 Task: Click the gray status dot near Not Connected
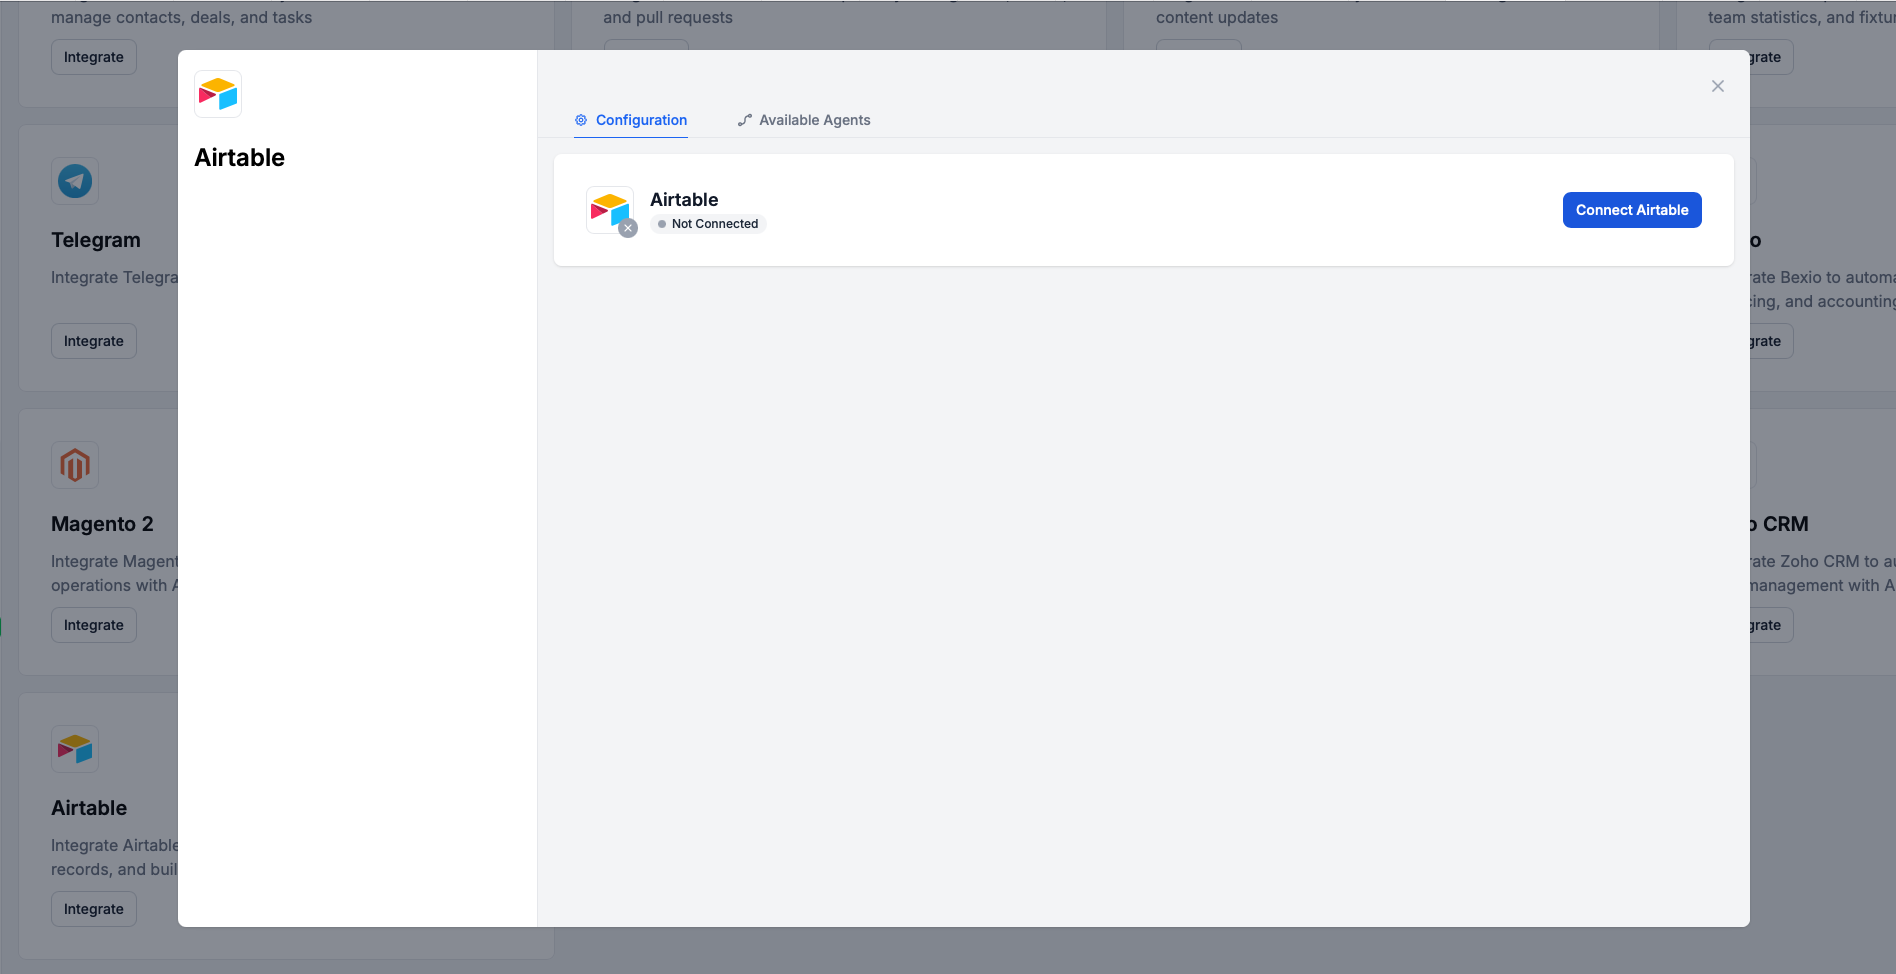pos(662,224)
